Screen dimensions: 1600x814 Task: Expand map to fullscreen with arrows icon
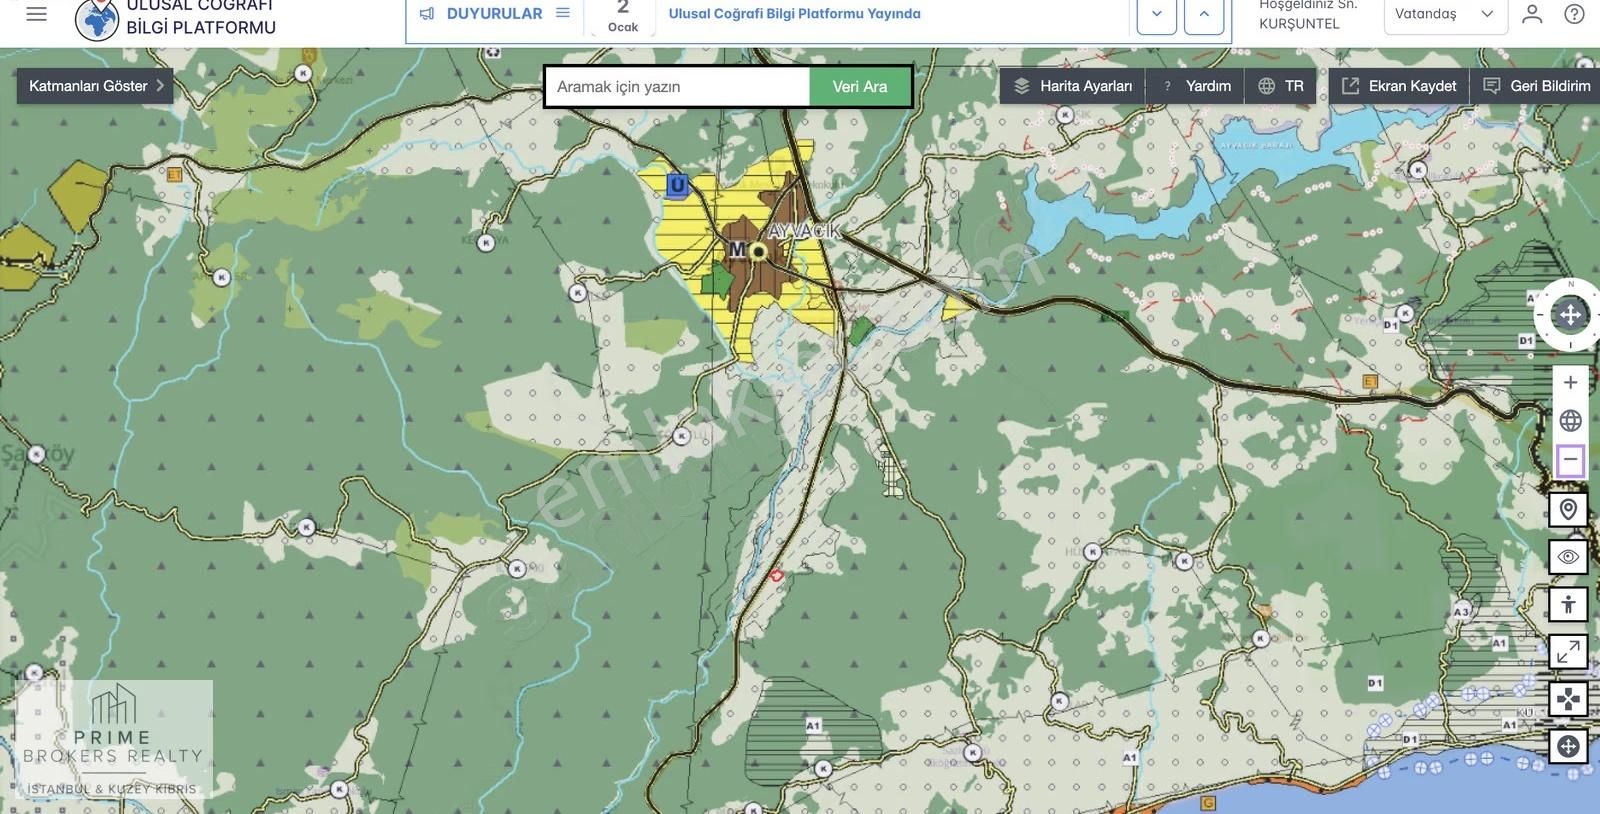[x=1568, y=652]
